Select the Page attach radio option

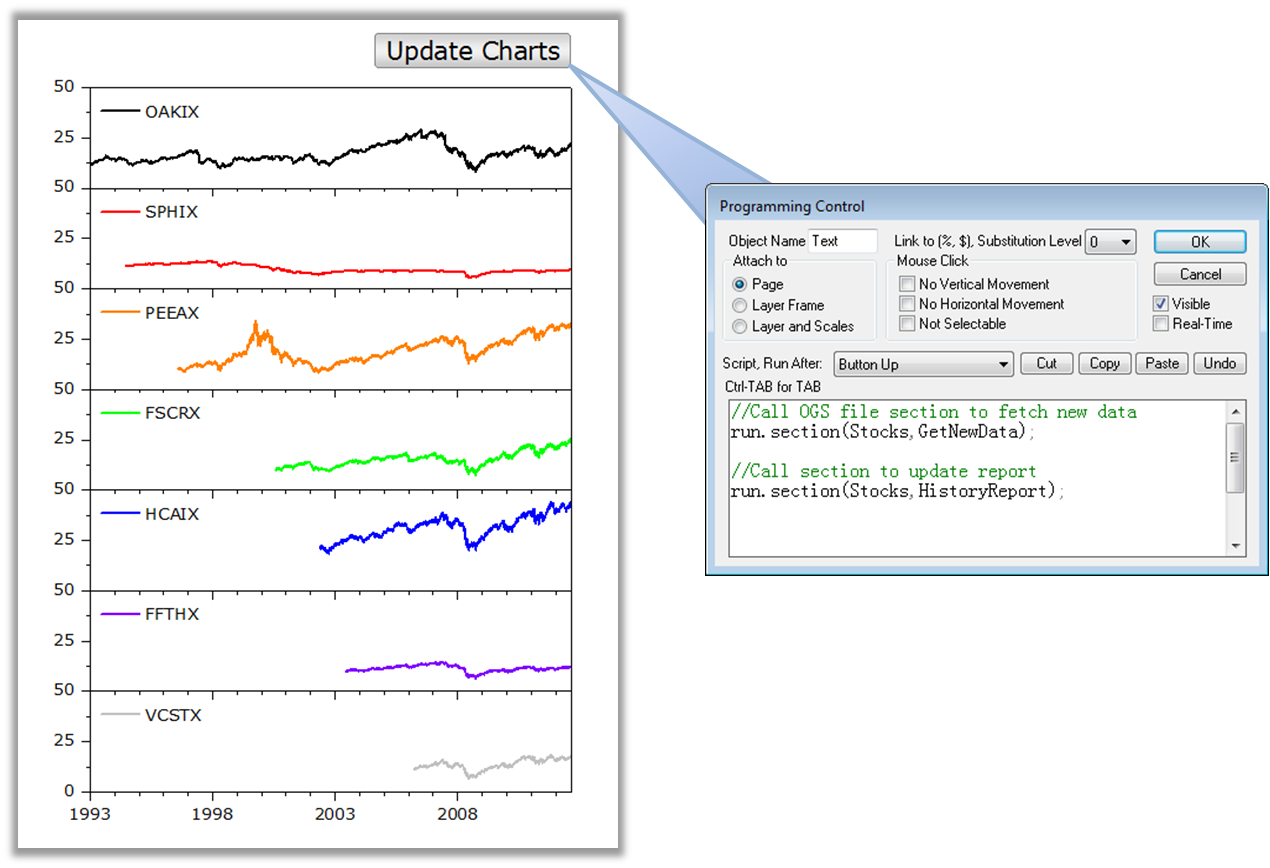tap(740, 285)
